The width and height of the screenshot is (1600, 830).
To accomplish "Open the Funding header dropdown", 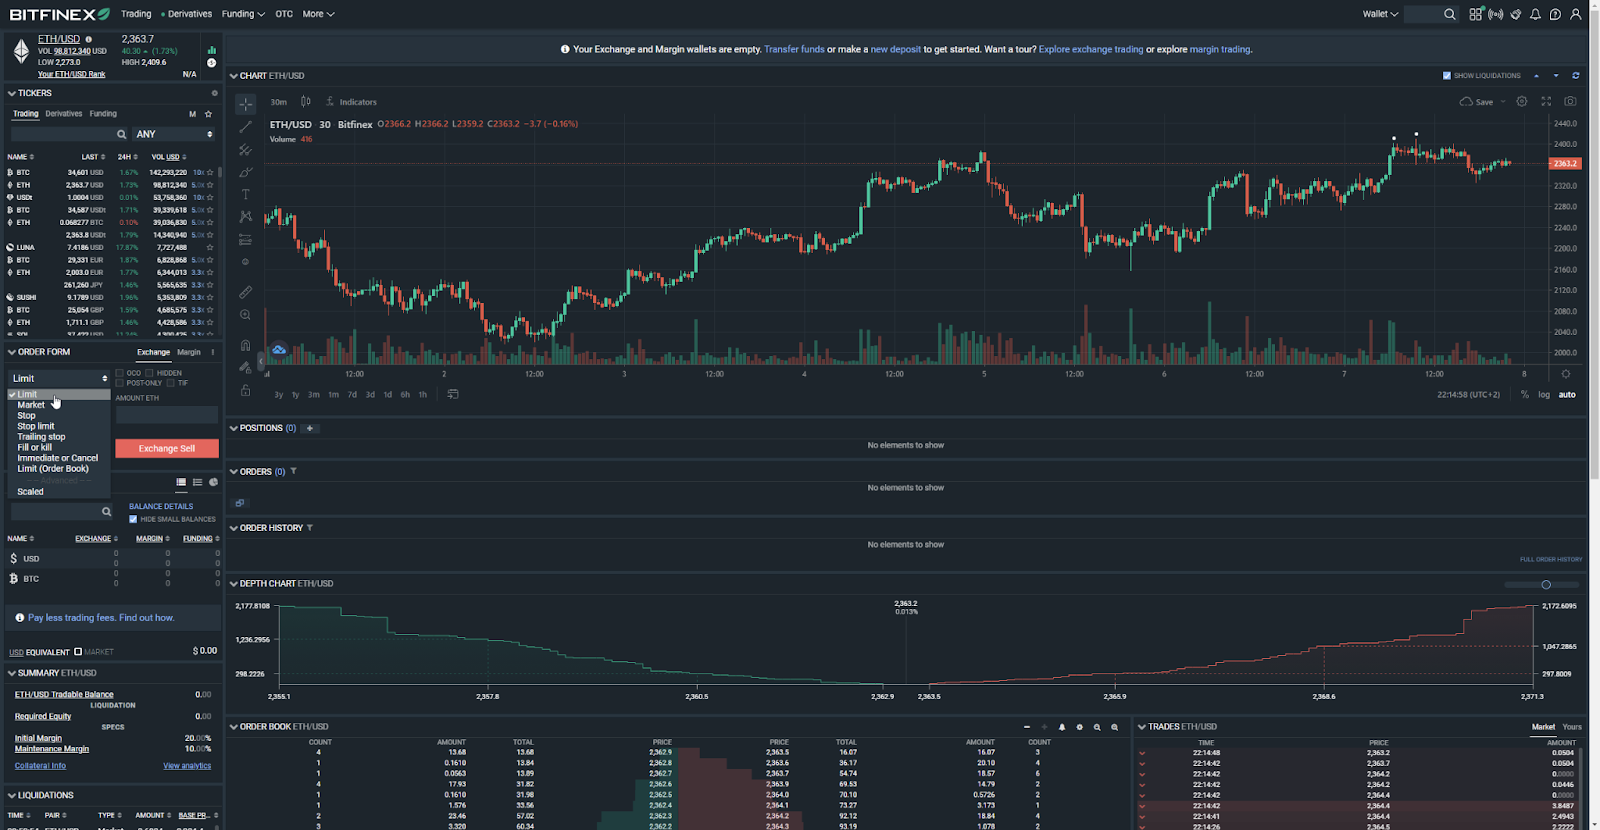I will pos(243,14).
